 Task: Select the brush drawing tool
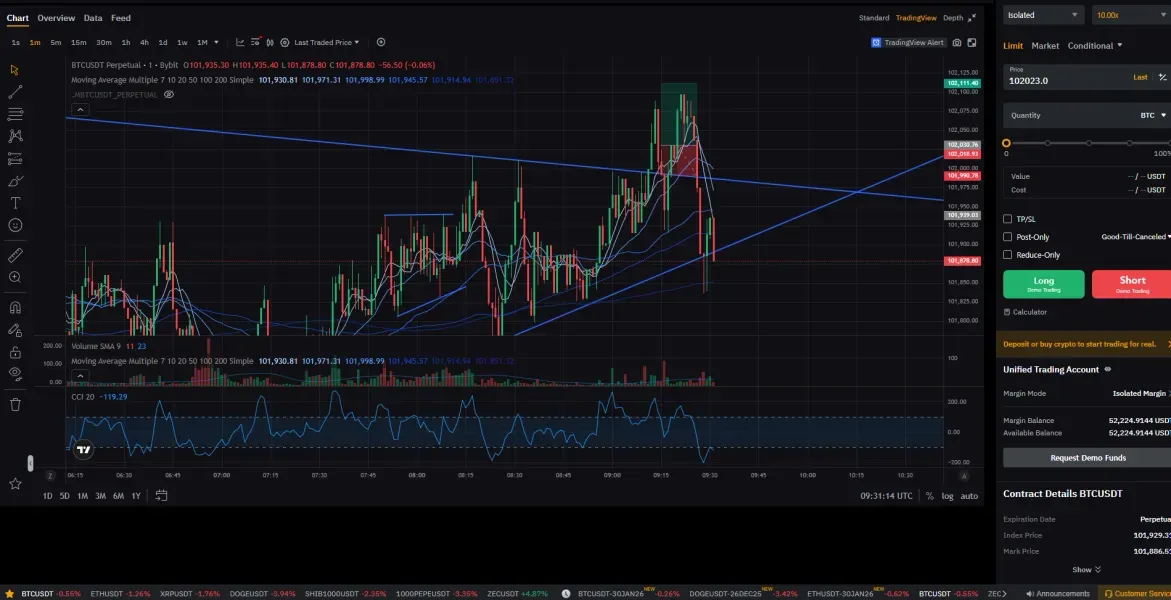(15, 181)
